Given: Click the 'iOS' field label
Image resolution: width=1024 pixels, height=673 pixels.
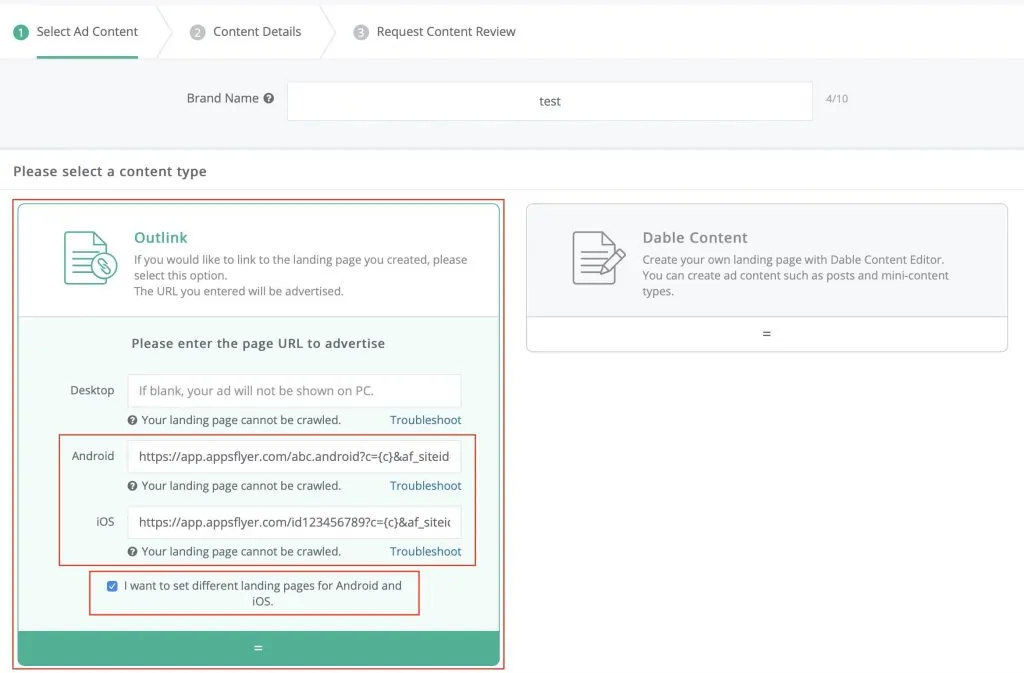Looking at the screenshot, I should pos(105,522).
